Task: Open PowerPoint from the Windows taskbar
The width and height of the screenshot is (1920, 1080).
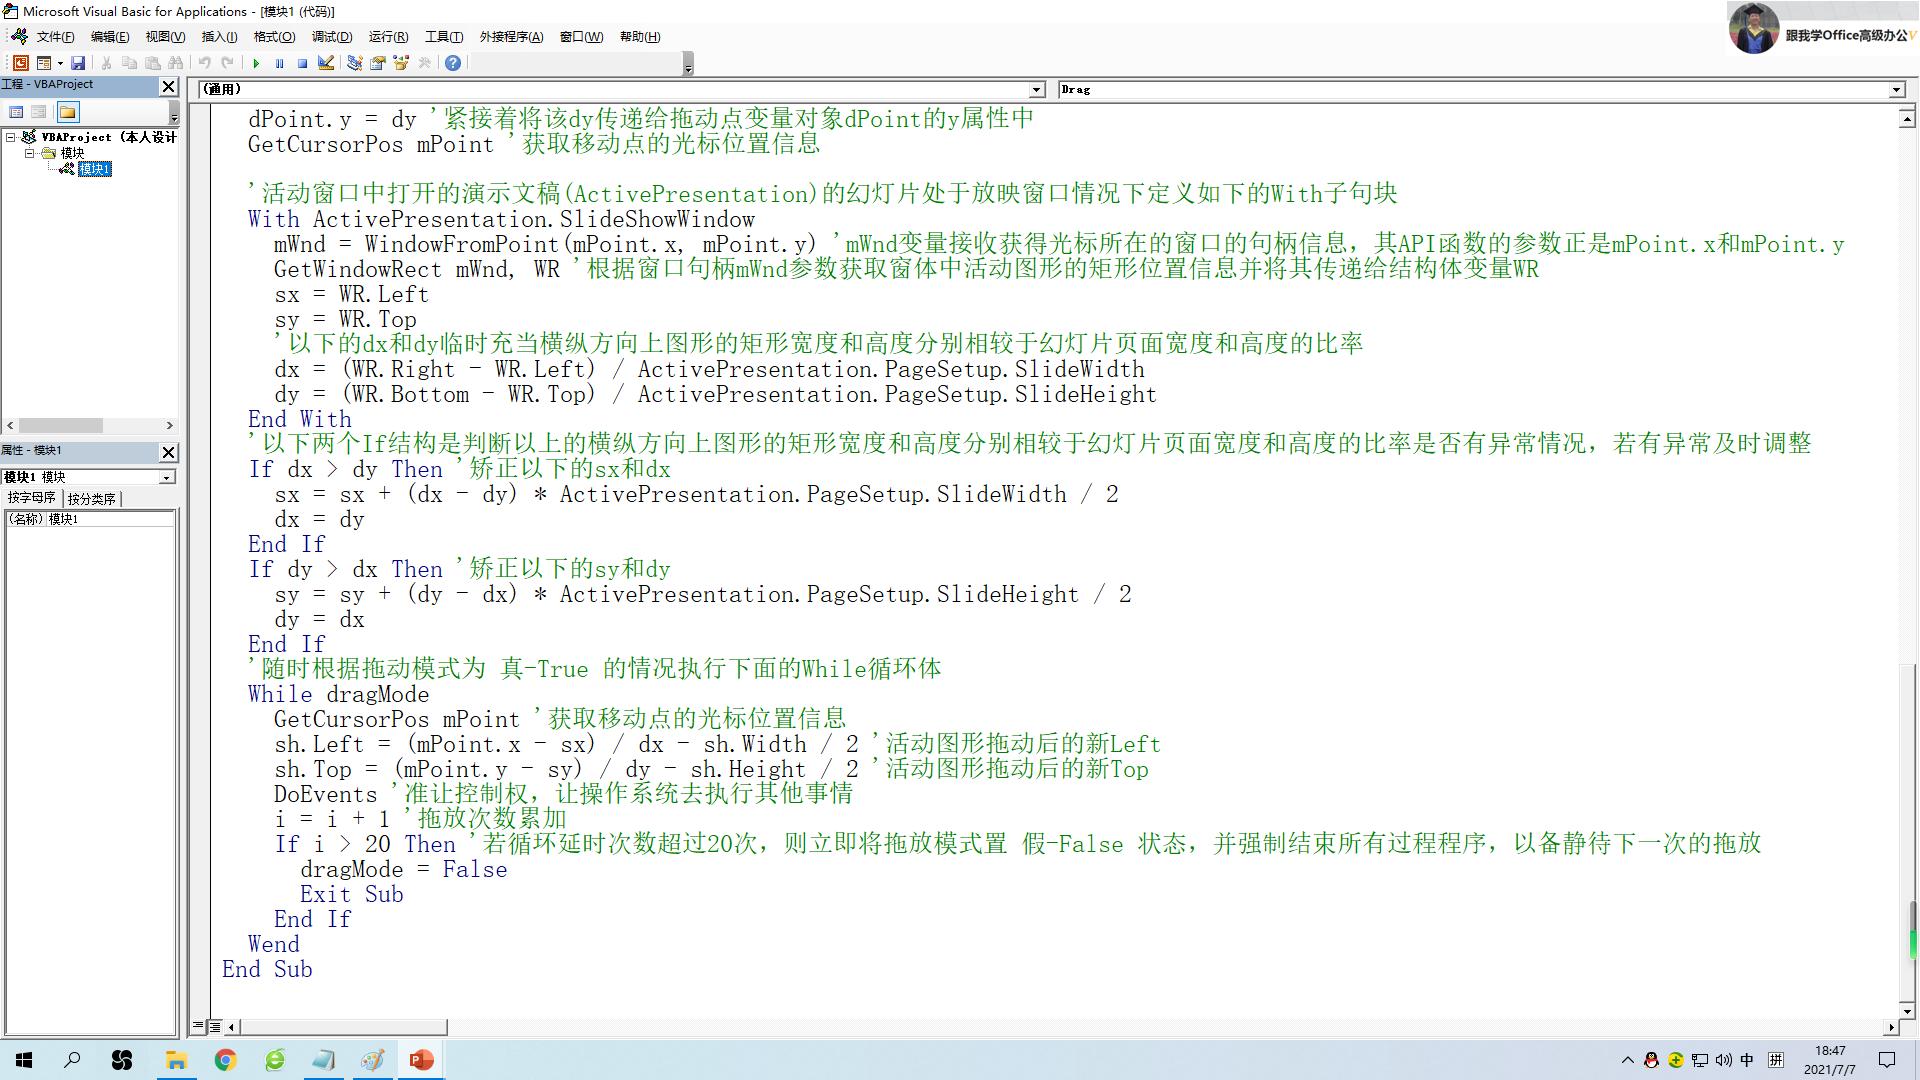Action: click(421, 1060)
